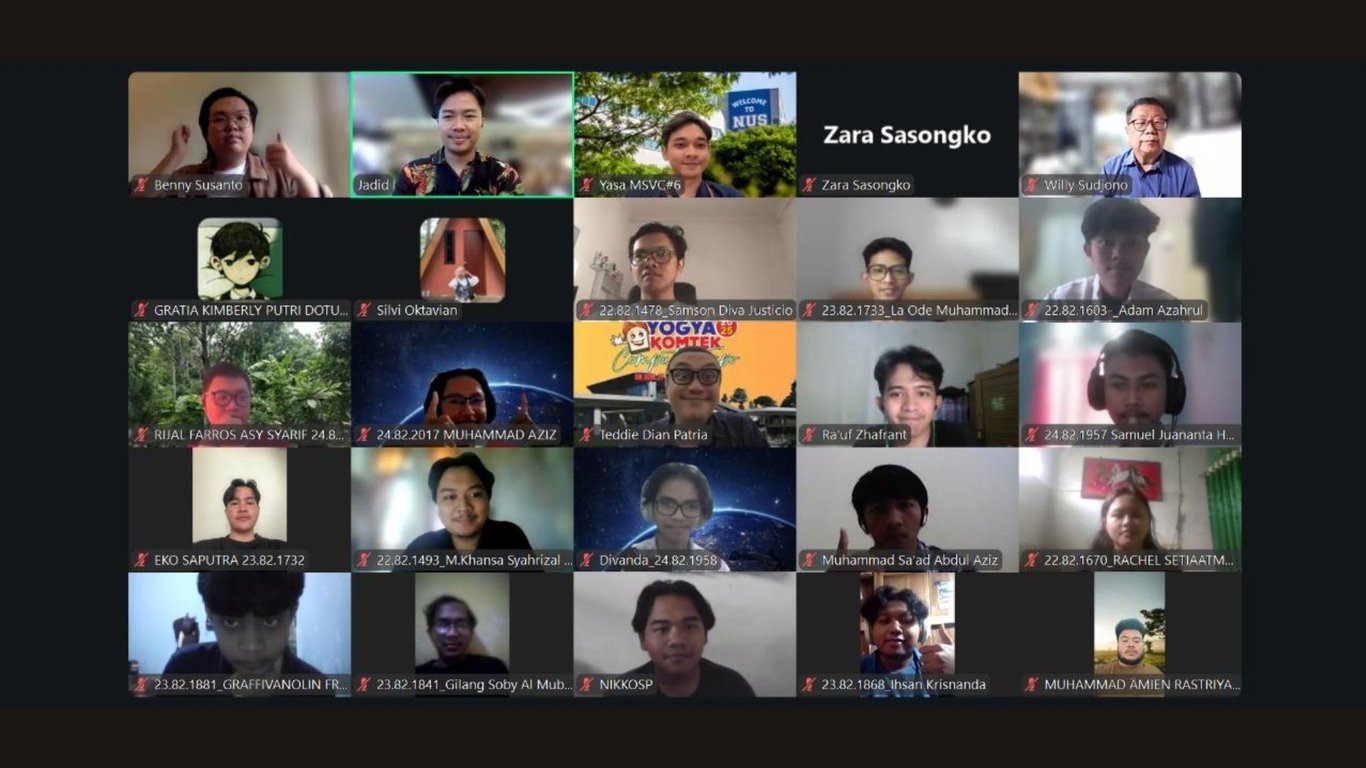Click muted mic icon next to Divanda_24.82.1958
Viewport: 1366px width, 768px height.
pos(587,560)
